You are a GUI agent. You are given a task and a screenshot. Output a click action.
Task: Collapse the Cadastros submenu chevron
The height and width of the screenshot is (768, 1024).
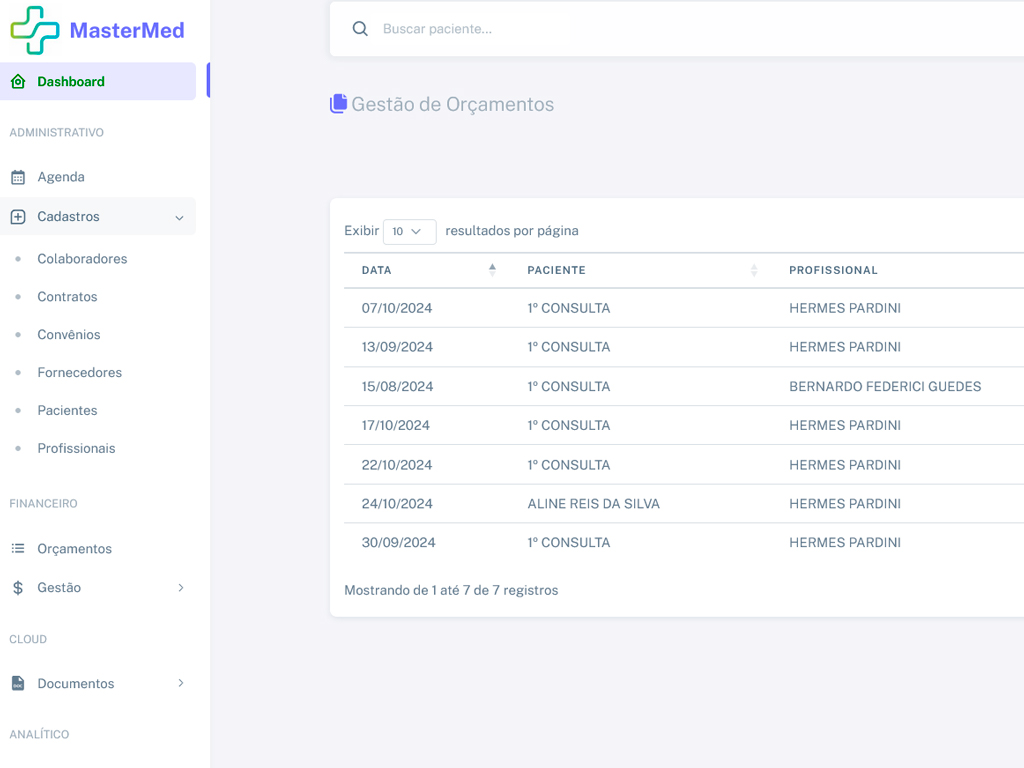pyautogui.click(x=179, y=218)
